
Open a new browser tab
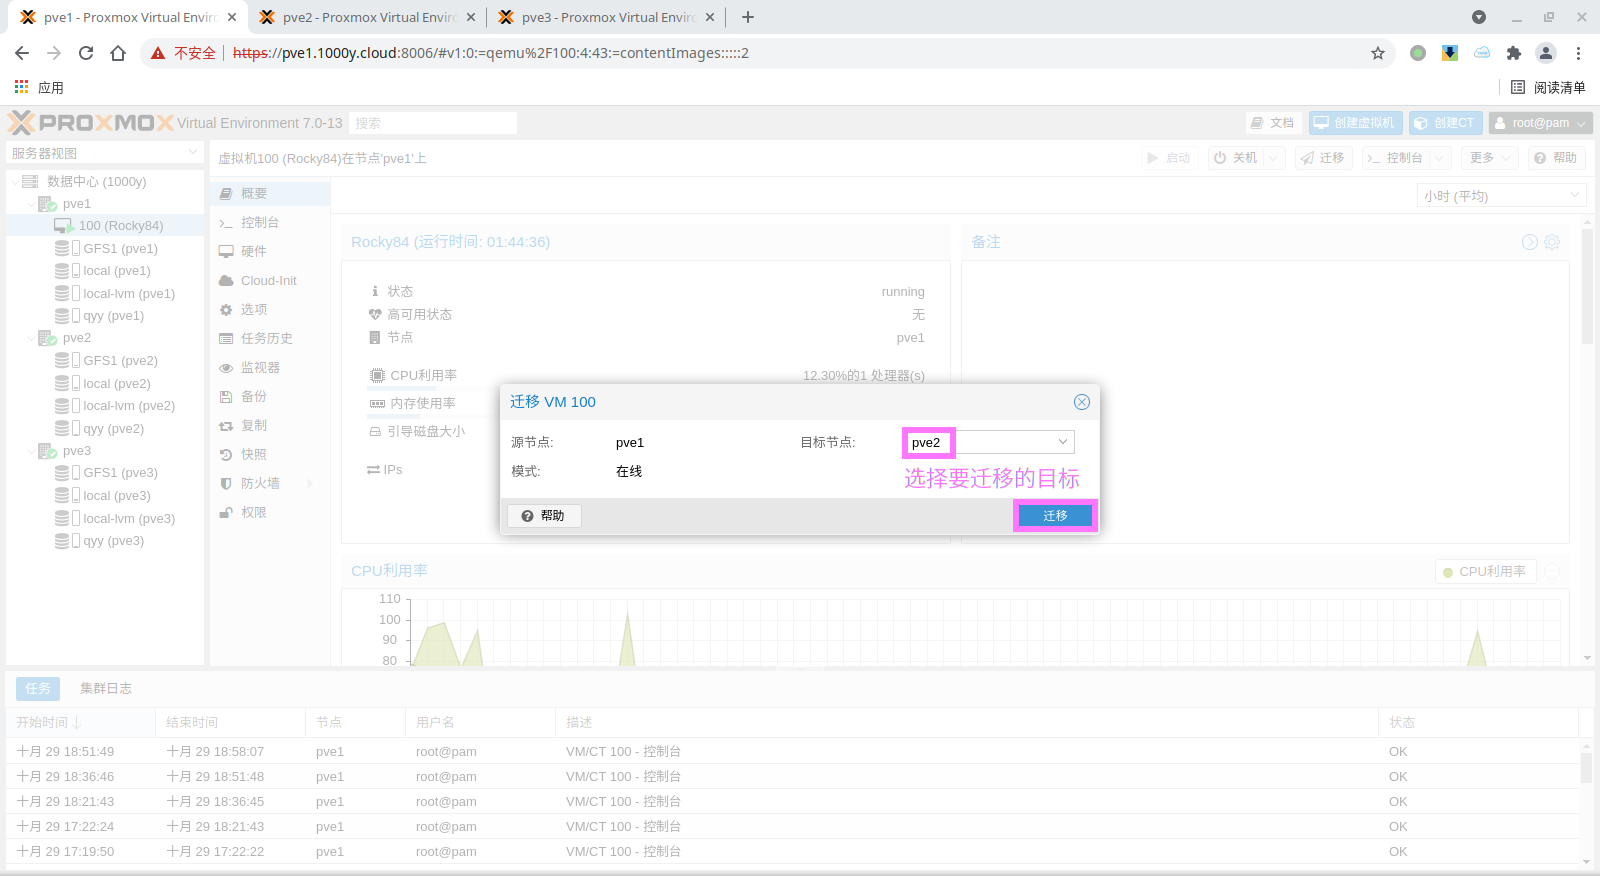(748, 17)
